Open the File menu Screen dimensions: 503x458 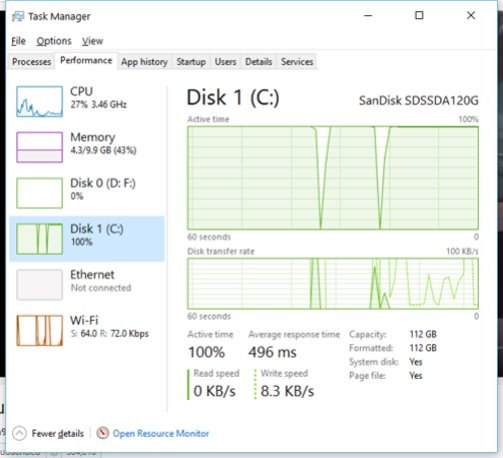18,41
